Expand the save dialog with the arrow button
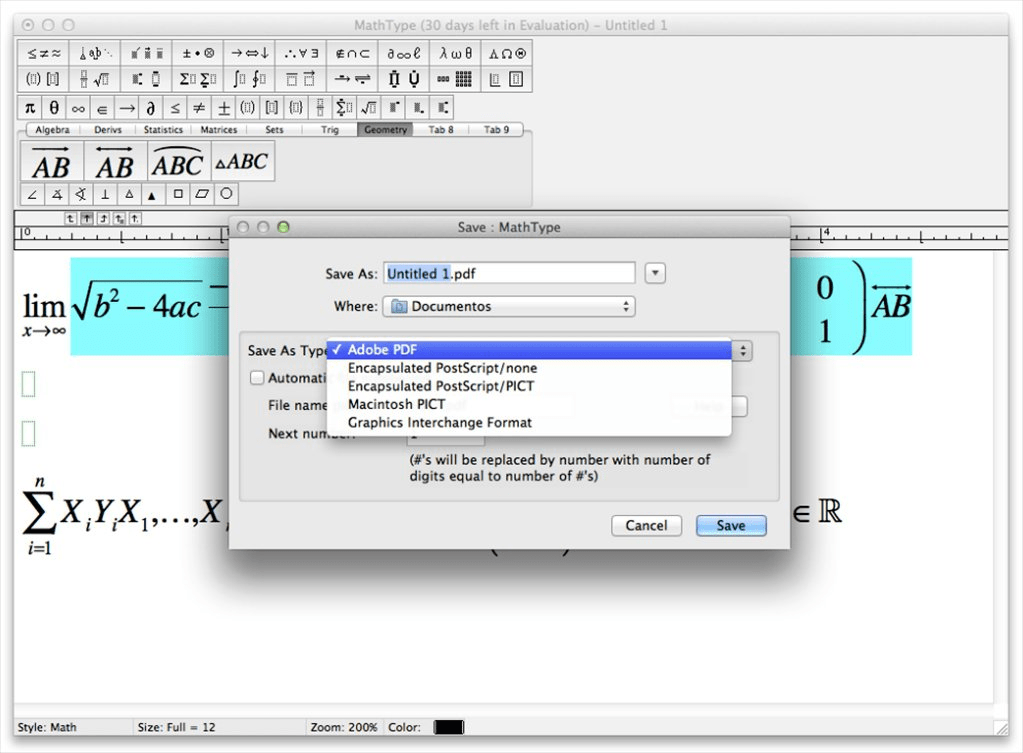 pos(655,273)
